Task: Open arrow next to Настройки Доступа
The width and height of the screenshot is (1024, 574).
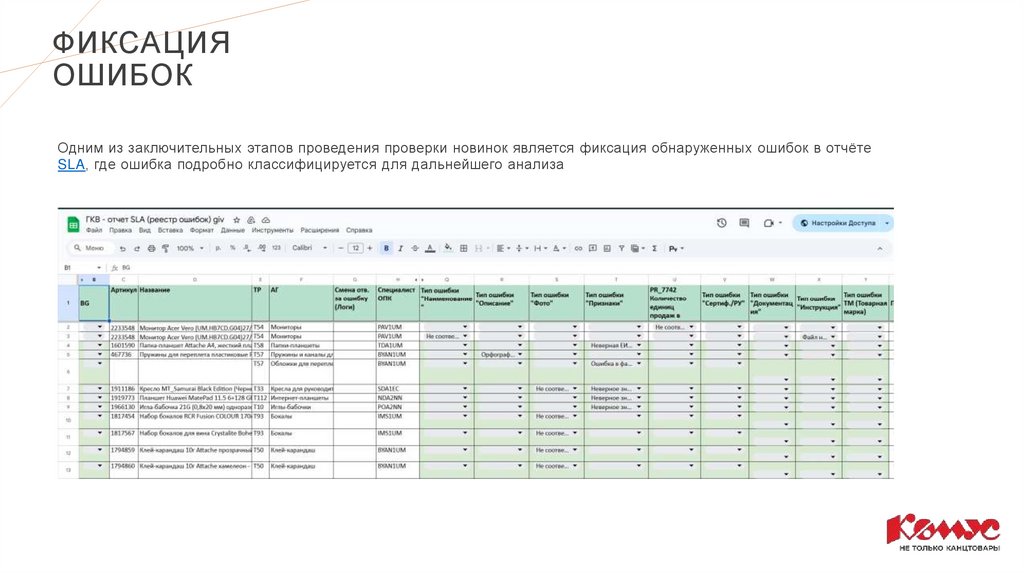Action: click(x=887, y=223)
